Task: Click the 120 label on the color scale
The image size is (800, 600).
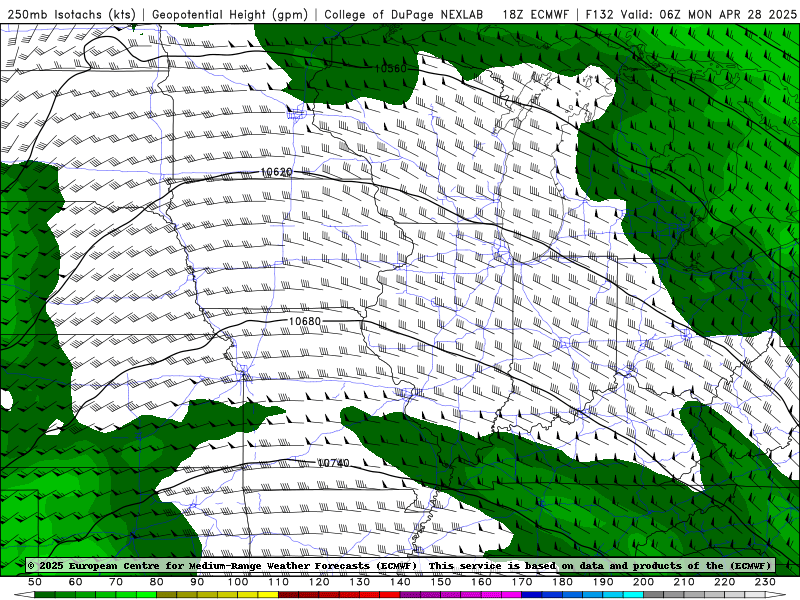Action: pyautogui.click(x=319, y=582)
